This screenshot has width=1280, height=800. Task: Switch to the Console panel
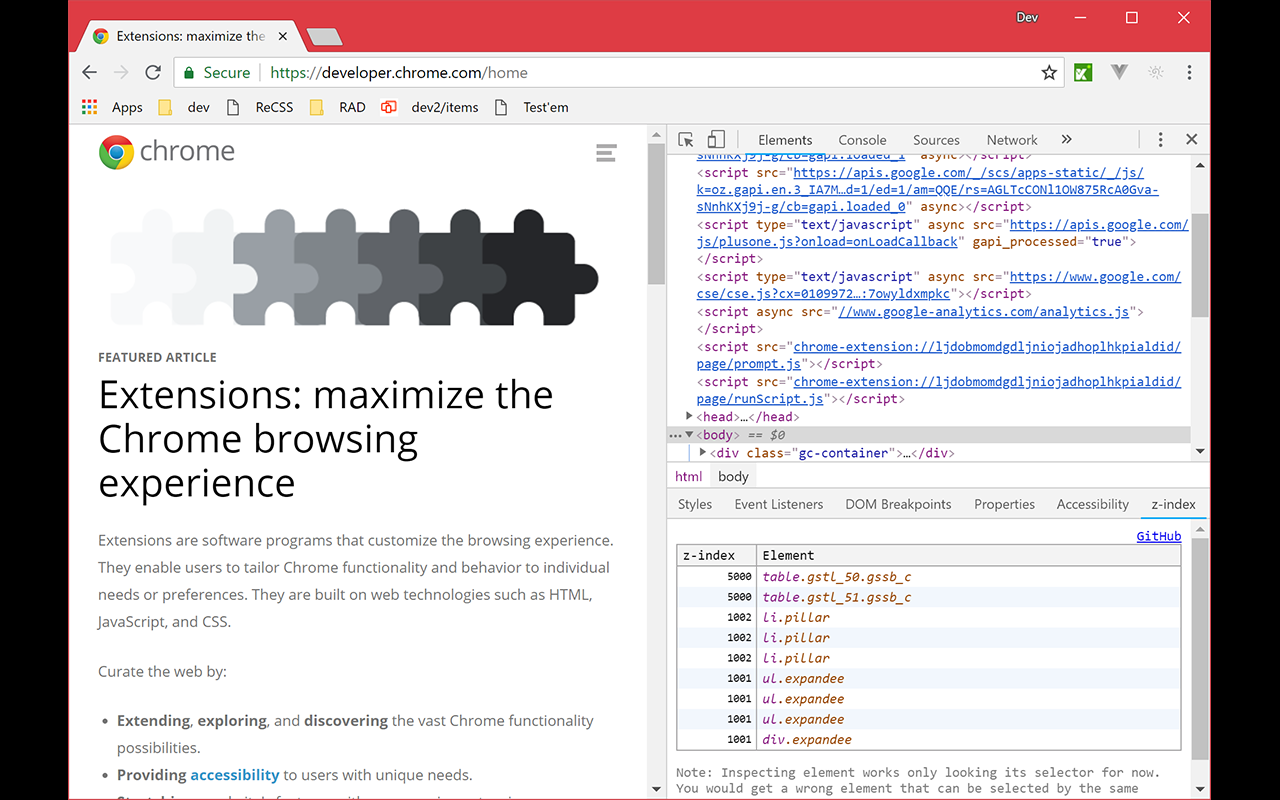click(x=862, y=140)
